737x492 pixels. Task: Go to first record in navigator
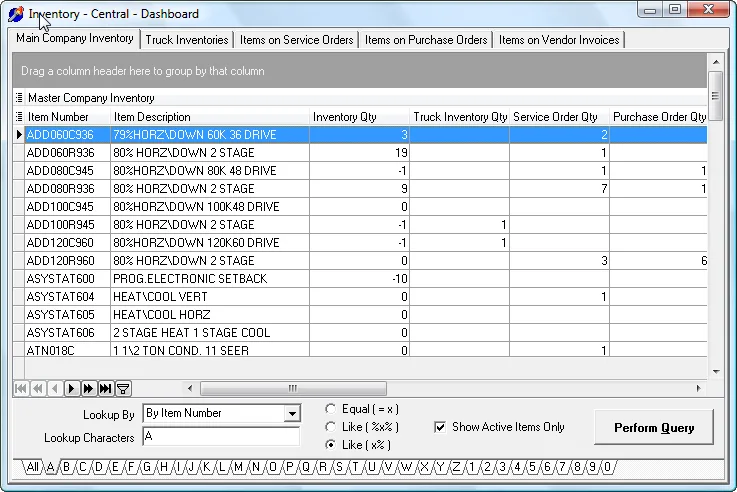click(x=21, y=389)
